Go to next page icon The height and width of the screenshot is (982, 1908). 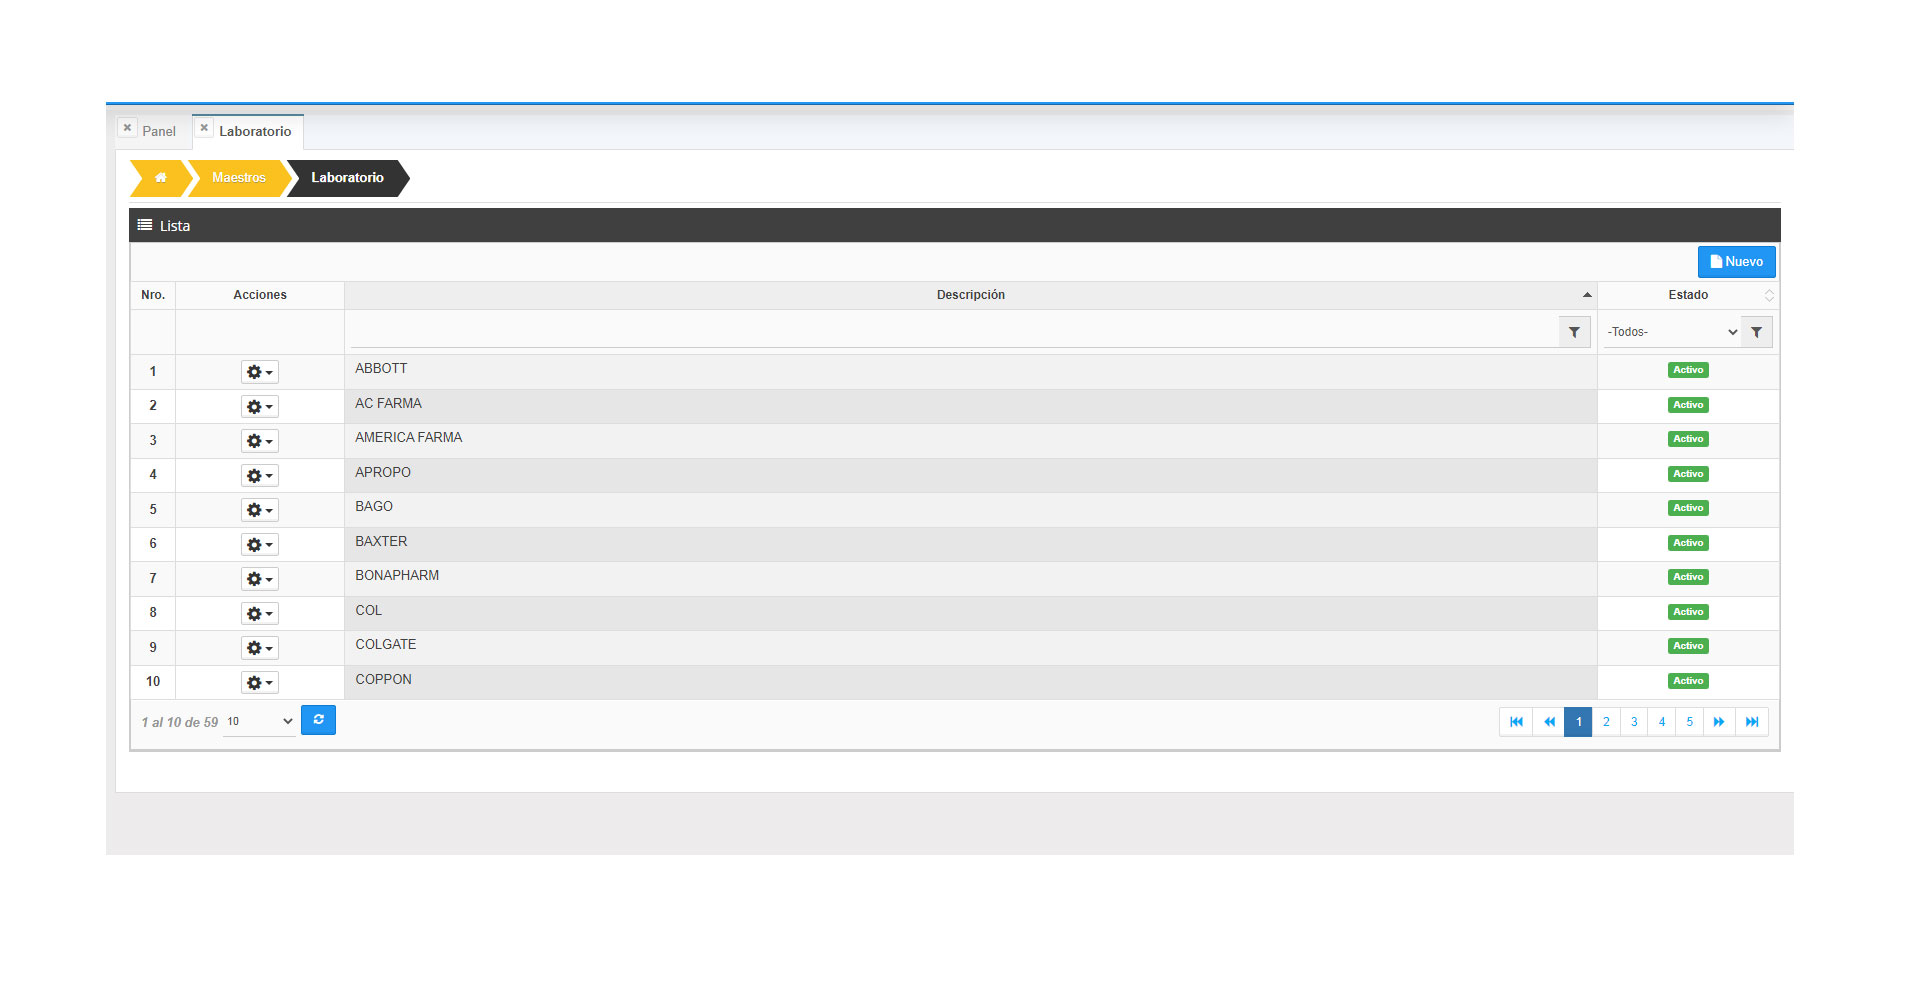point(1719,722)
